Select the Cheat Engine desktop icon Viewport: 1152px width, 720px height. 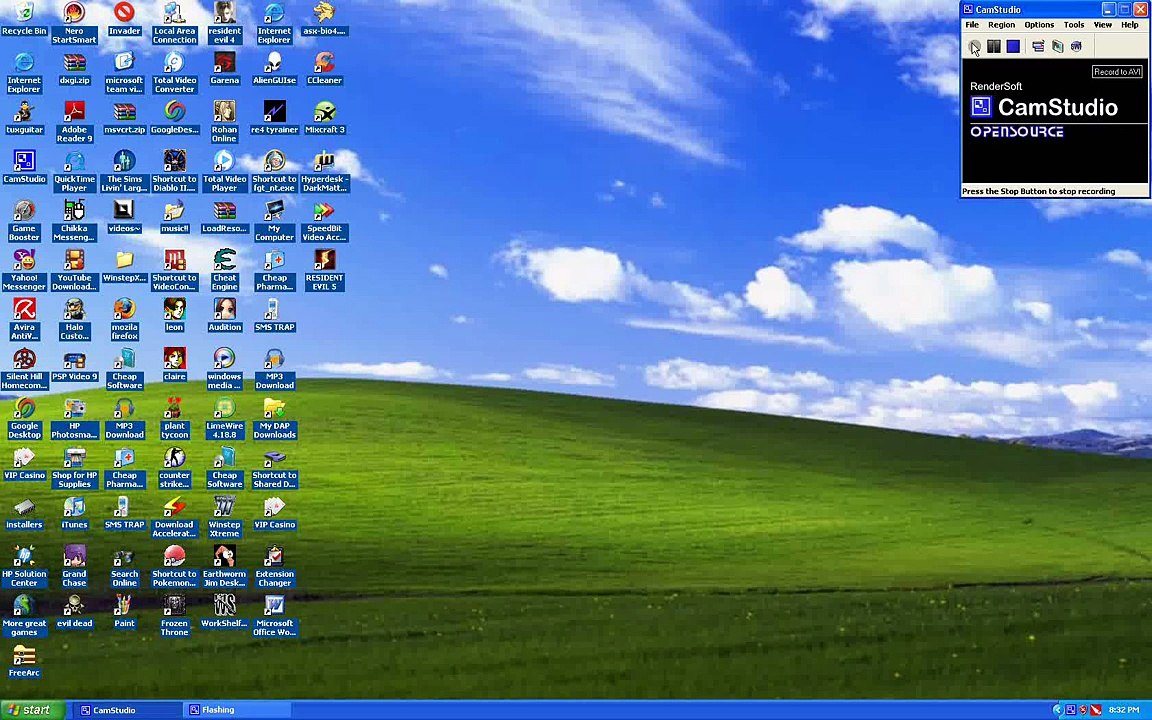tap(224, 270)
